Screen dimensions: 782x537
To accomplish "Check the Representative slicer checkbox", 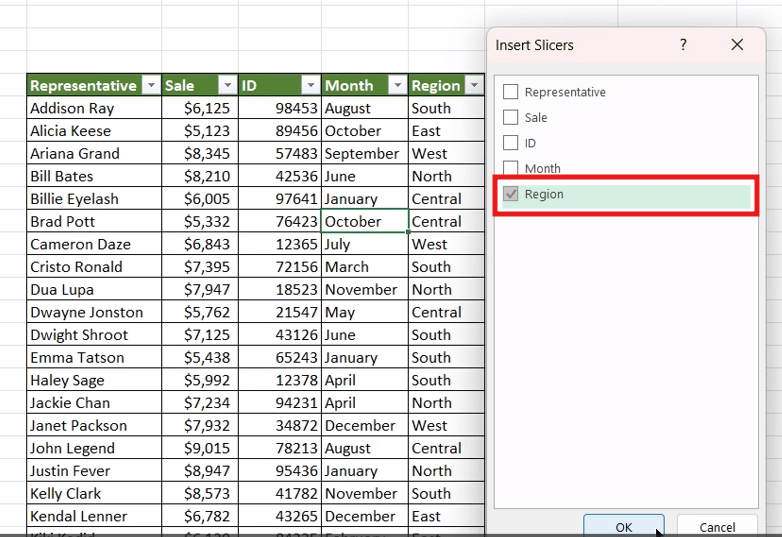I will (x=510, y=92).
